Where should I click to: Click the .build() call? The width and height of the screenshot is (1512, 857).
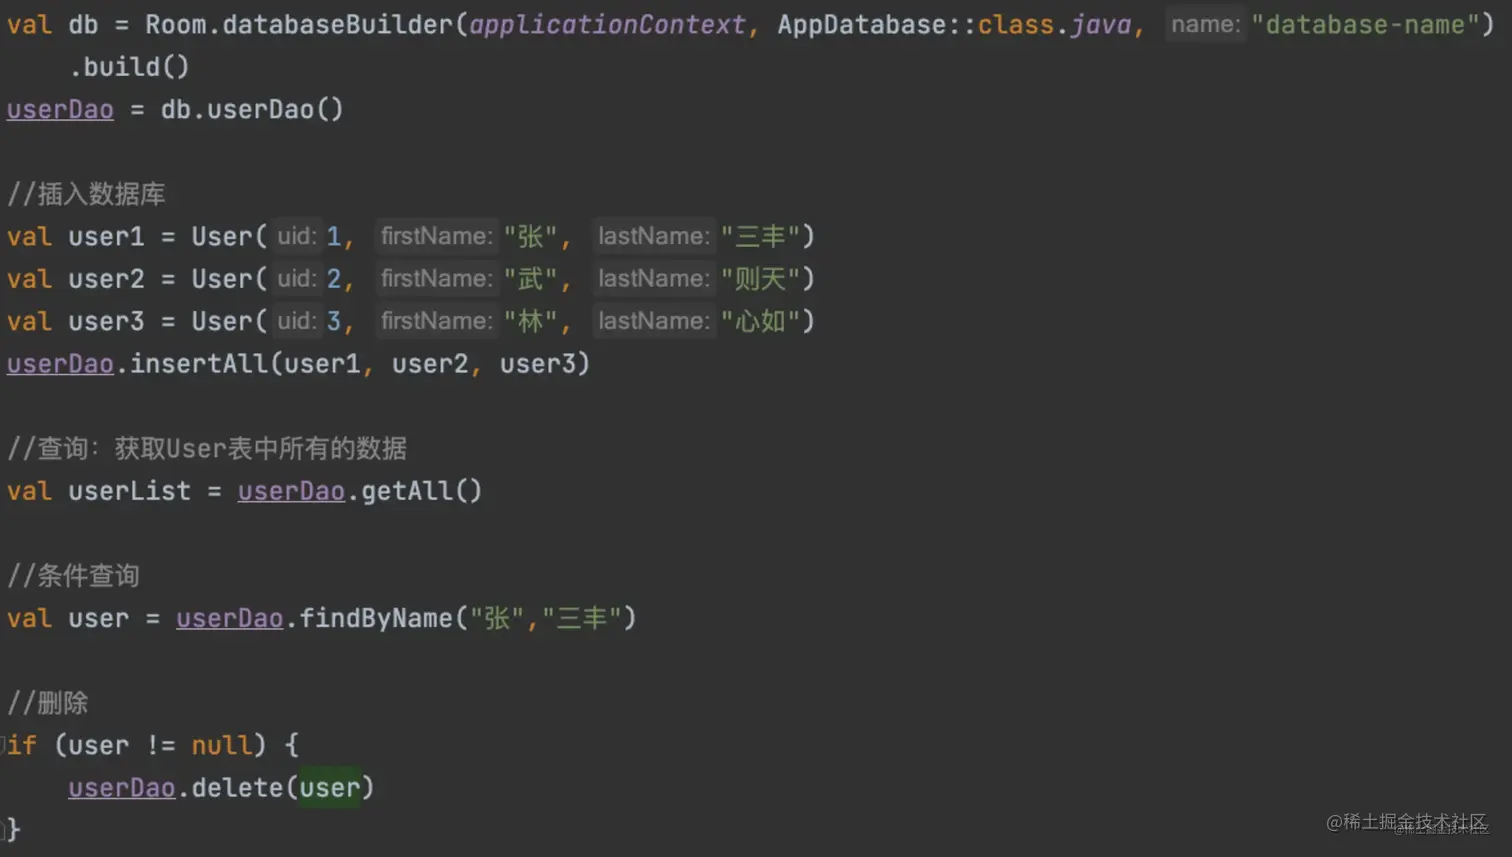(129, 67)
